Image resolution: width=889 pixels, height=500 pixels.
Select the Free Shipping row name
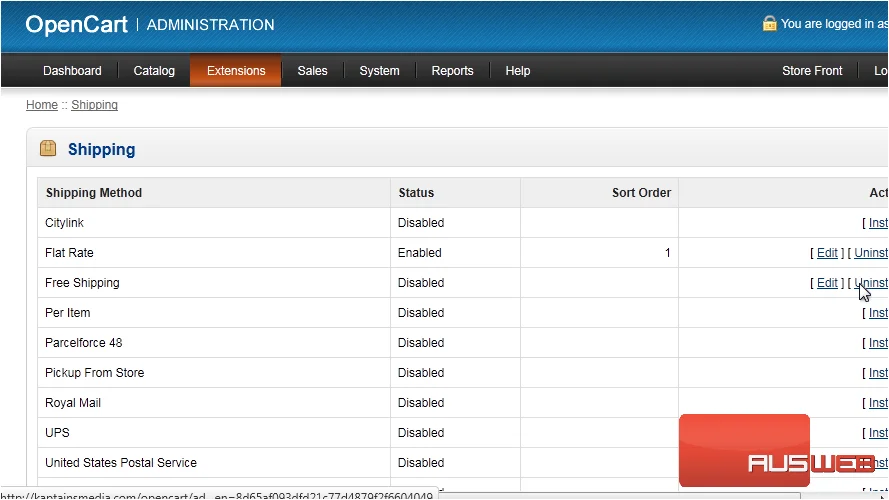pyautogui.click(x=82, y=283)
